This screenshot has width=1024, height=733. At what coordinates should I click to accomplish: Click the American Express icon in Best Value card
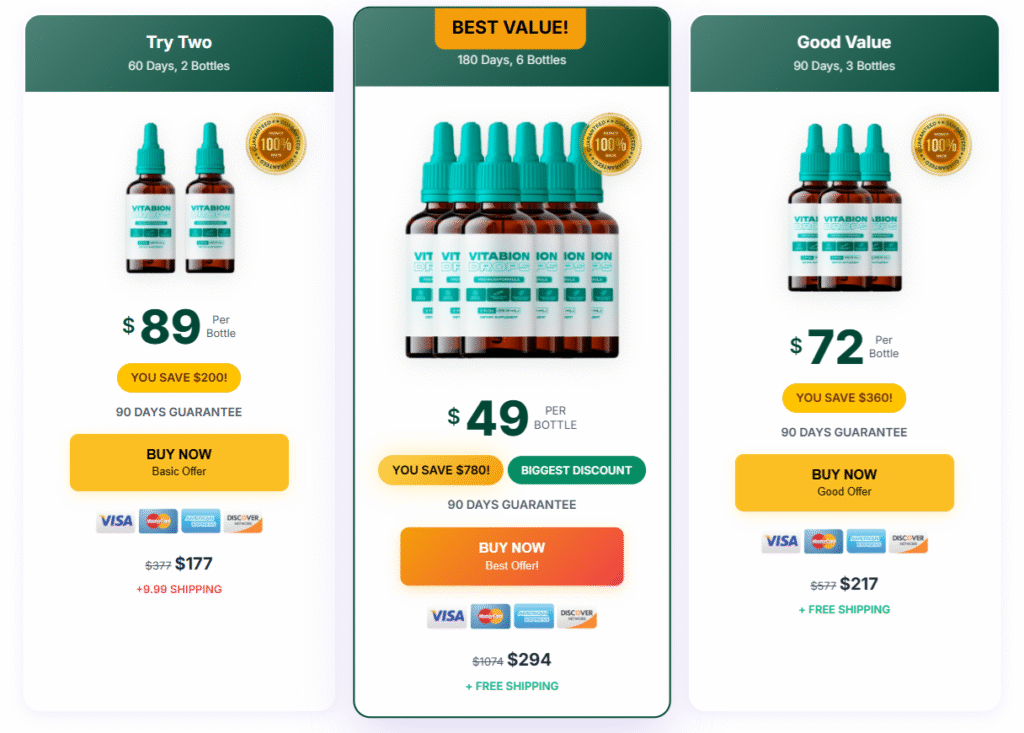coord(534,616)
